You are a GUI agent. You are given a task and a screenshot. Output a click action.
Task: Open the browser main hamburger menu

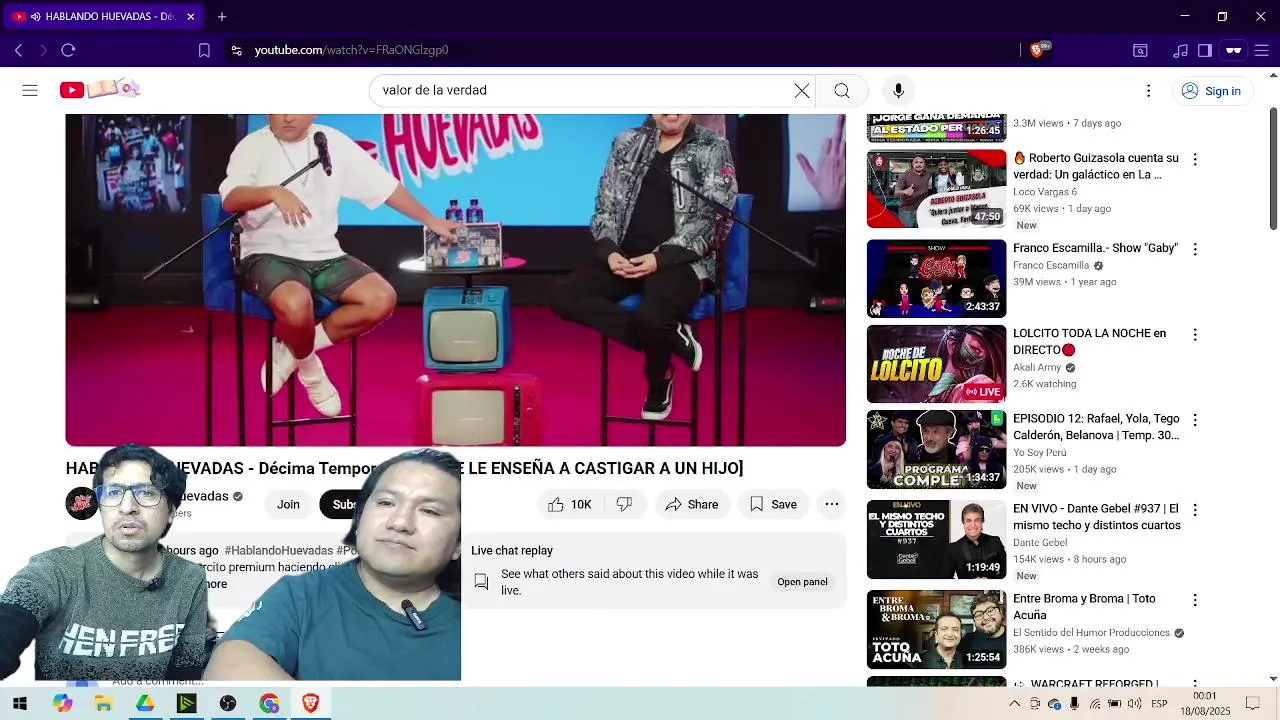pyautogui.click(x=1262, y=50)
